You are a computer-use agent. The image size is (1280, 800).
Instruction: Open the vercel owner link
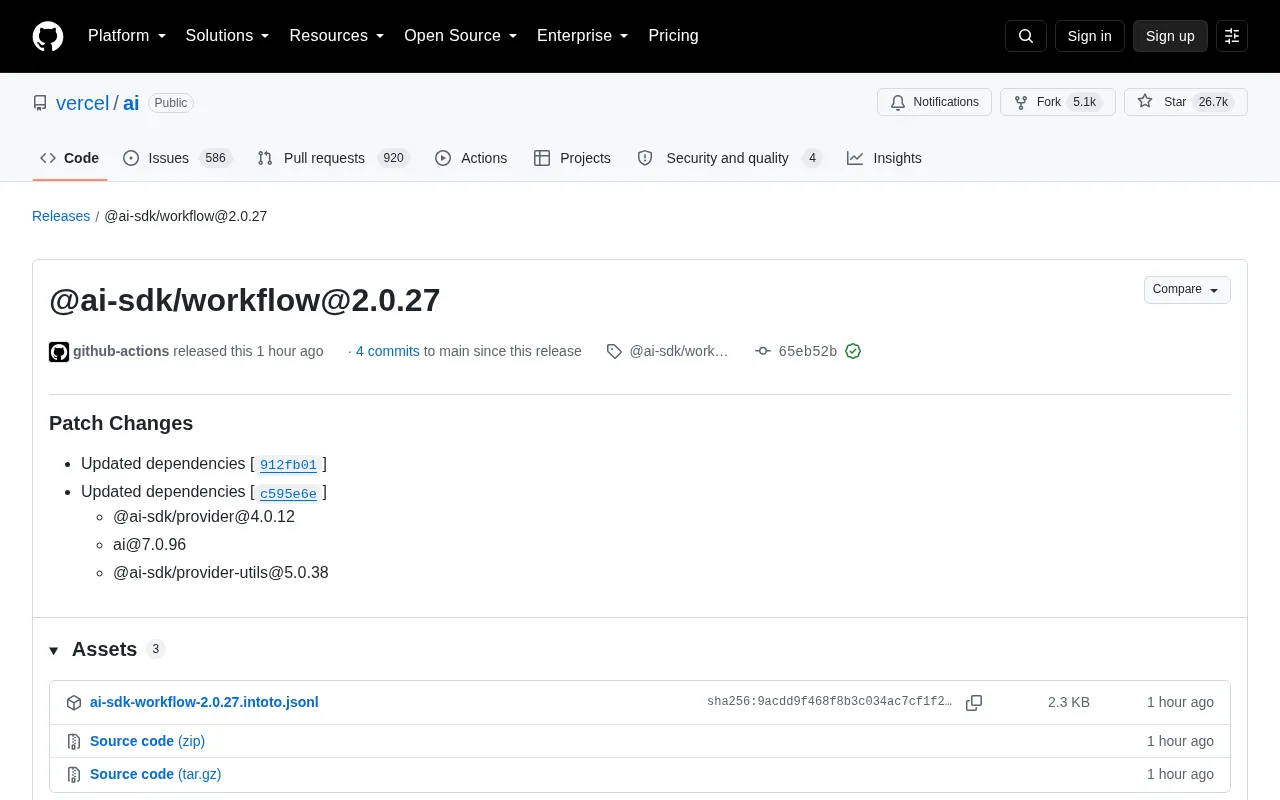82,103
